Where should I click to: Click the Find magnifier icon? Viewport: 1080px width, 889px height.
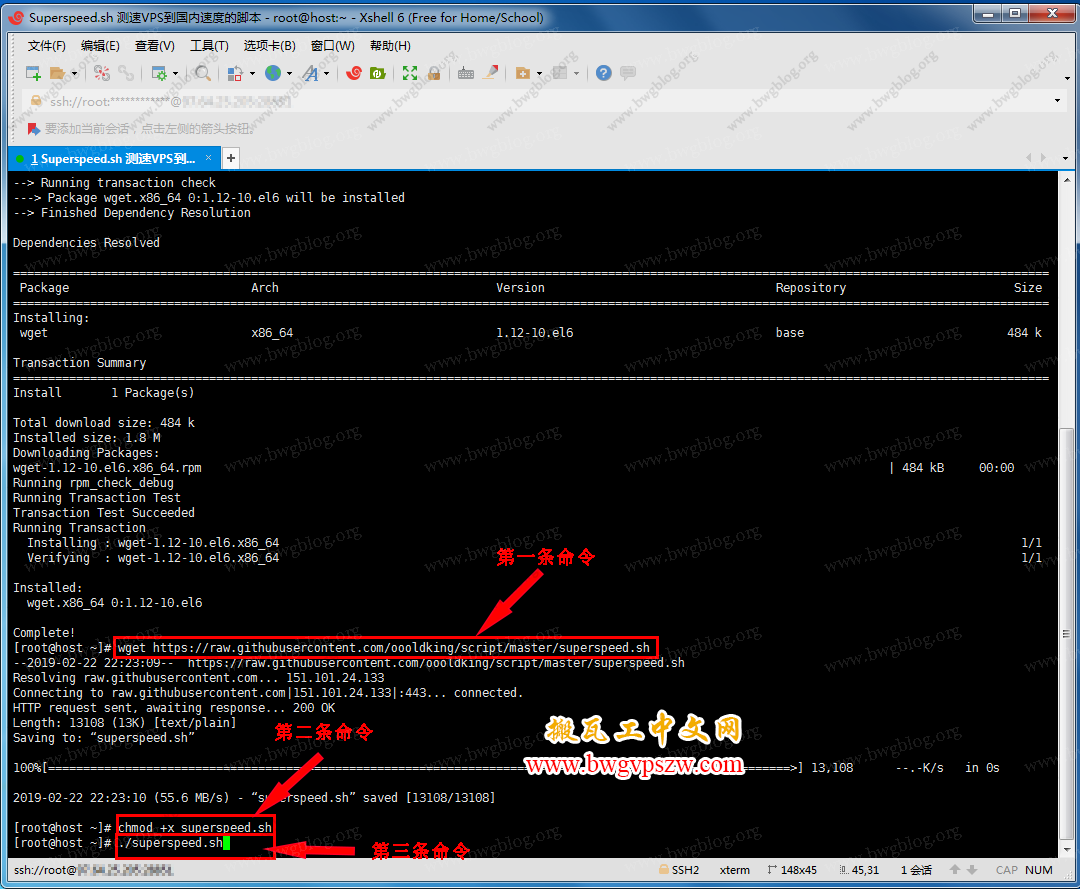[202, 73]
